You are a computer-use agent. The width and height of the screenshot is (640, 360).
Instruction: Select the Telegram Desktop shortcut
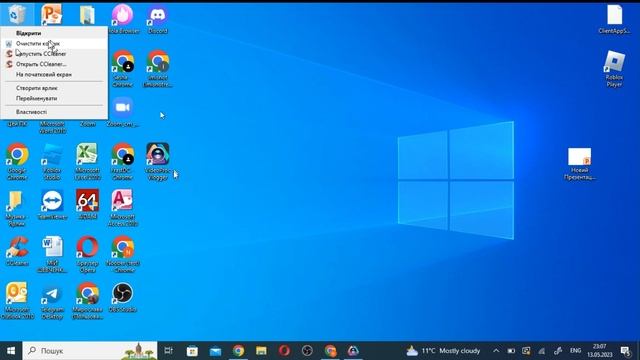[52, 300]
